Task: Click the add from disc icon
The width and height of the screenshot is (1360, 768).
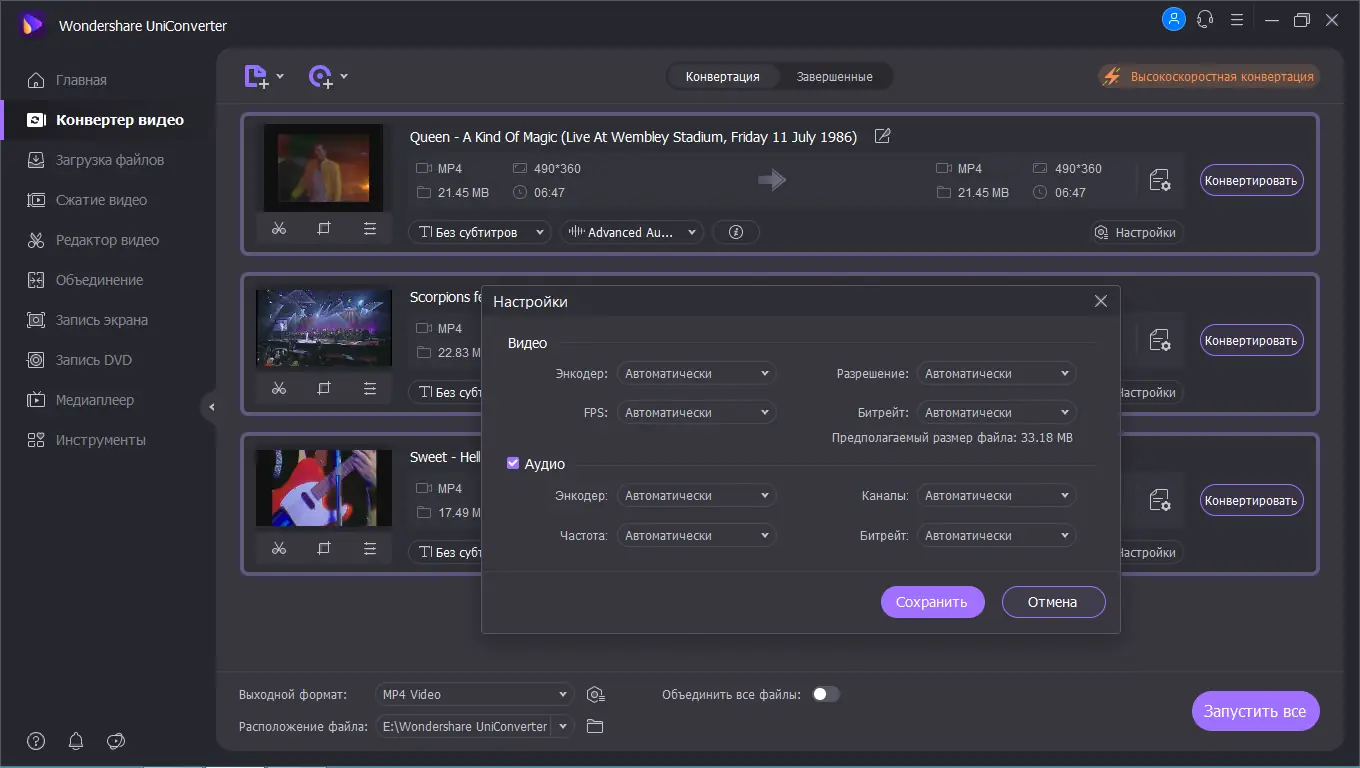Action: 321,77
